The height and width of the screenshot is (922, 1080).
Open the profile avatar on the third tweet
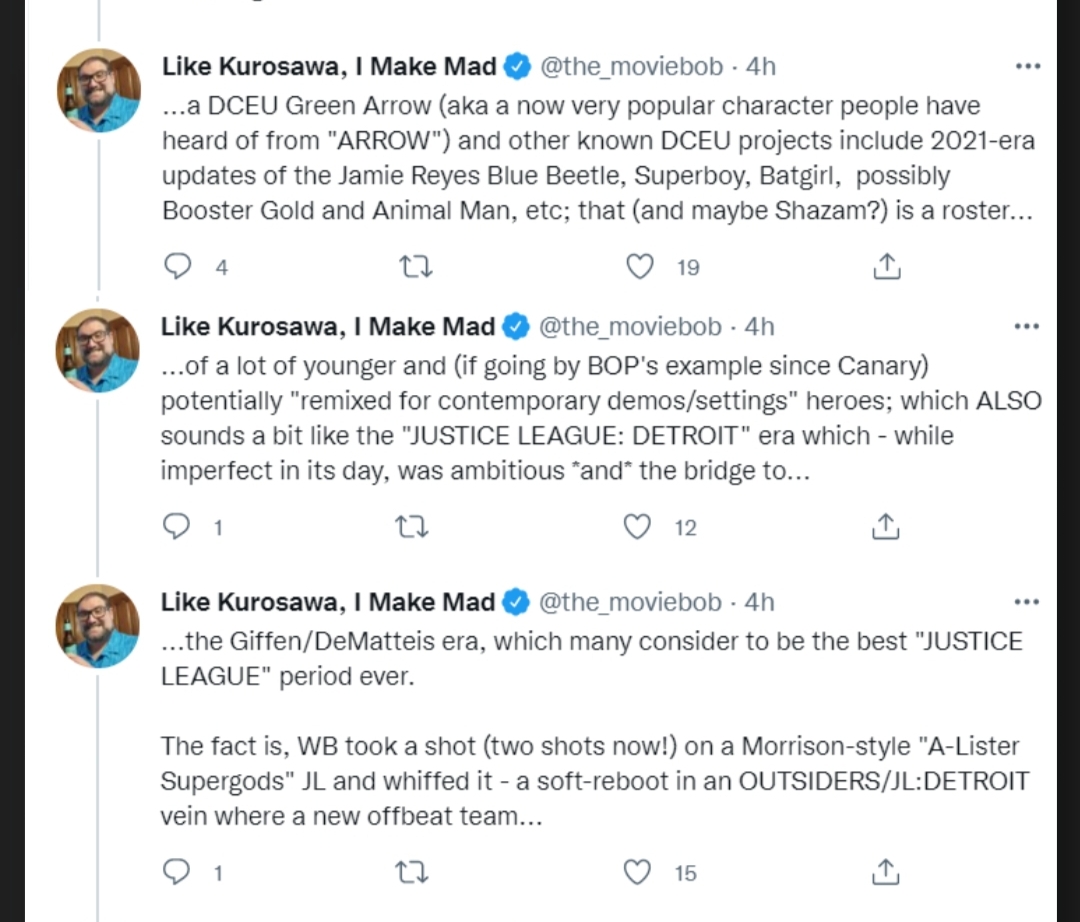click(98, 626)
